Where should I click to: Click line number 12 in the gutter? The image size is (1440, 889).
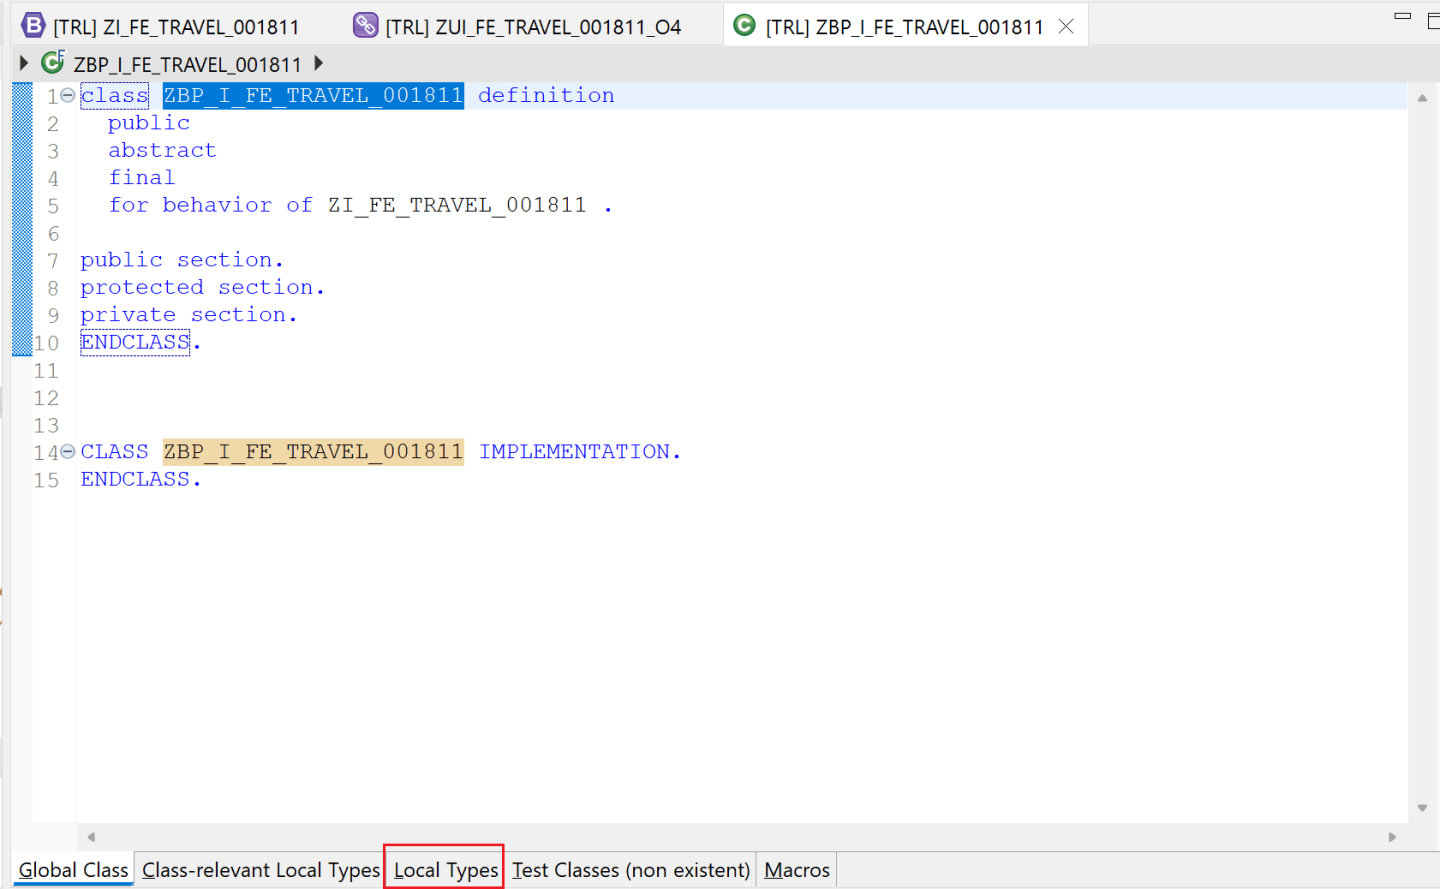[46, 398]
